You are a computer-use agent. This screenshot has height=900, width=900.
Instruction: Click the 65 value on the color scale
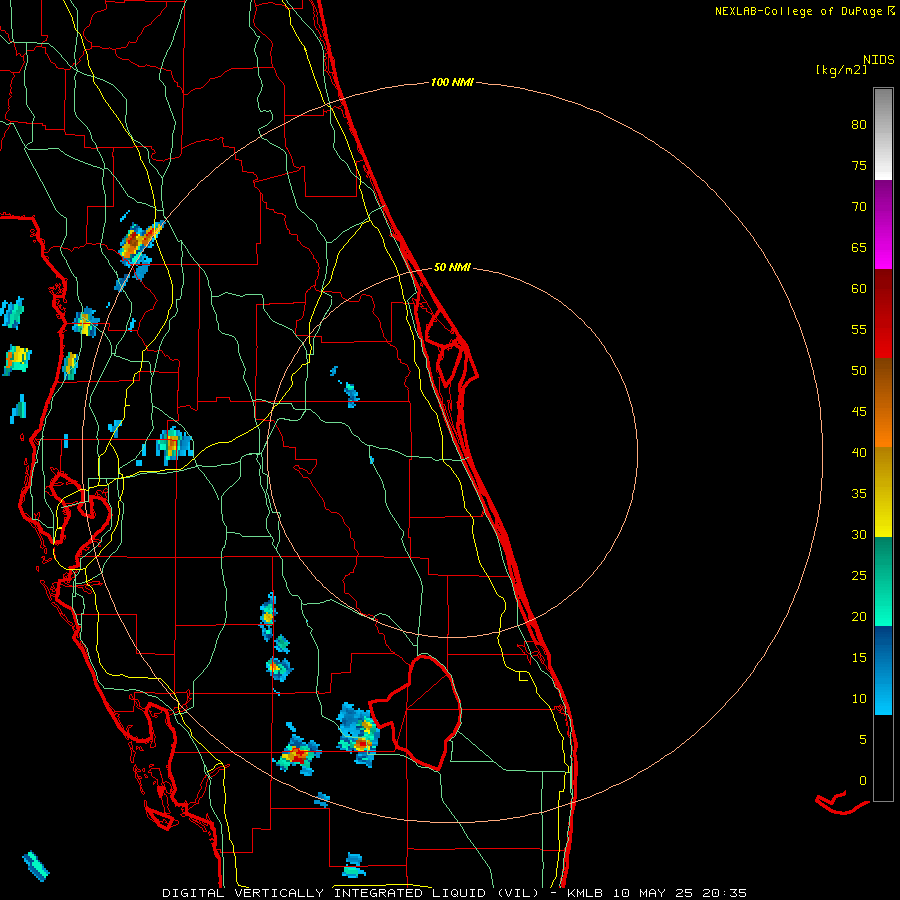[x=859, y=247]
